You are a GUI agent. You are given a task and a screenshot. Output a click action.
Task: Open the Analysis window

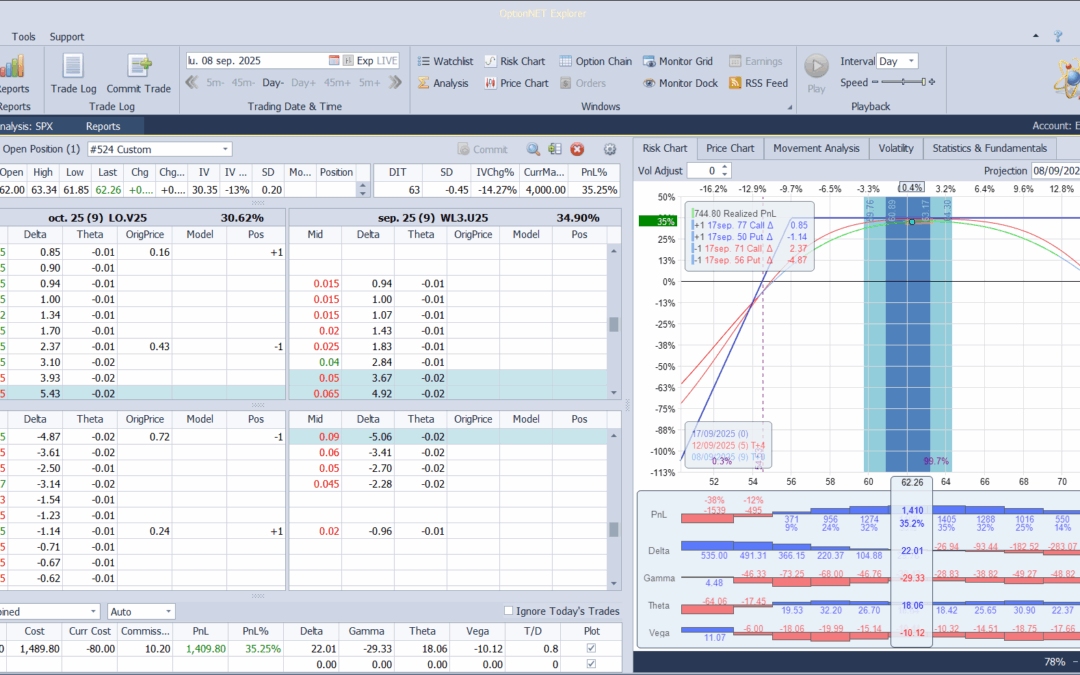tap(443, 83)
